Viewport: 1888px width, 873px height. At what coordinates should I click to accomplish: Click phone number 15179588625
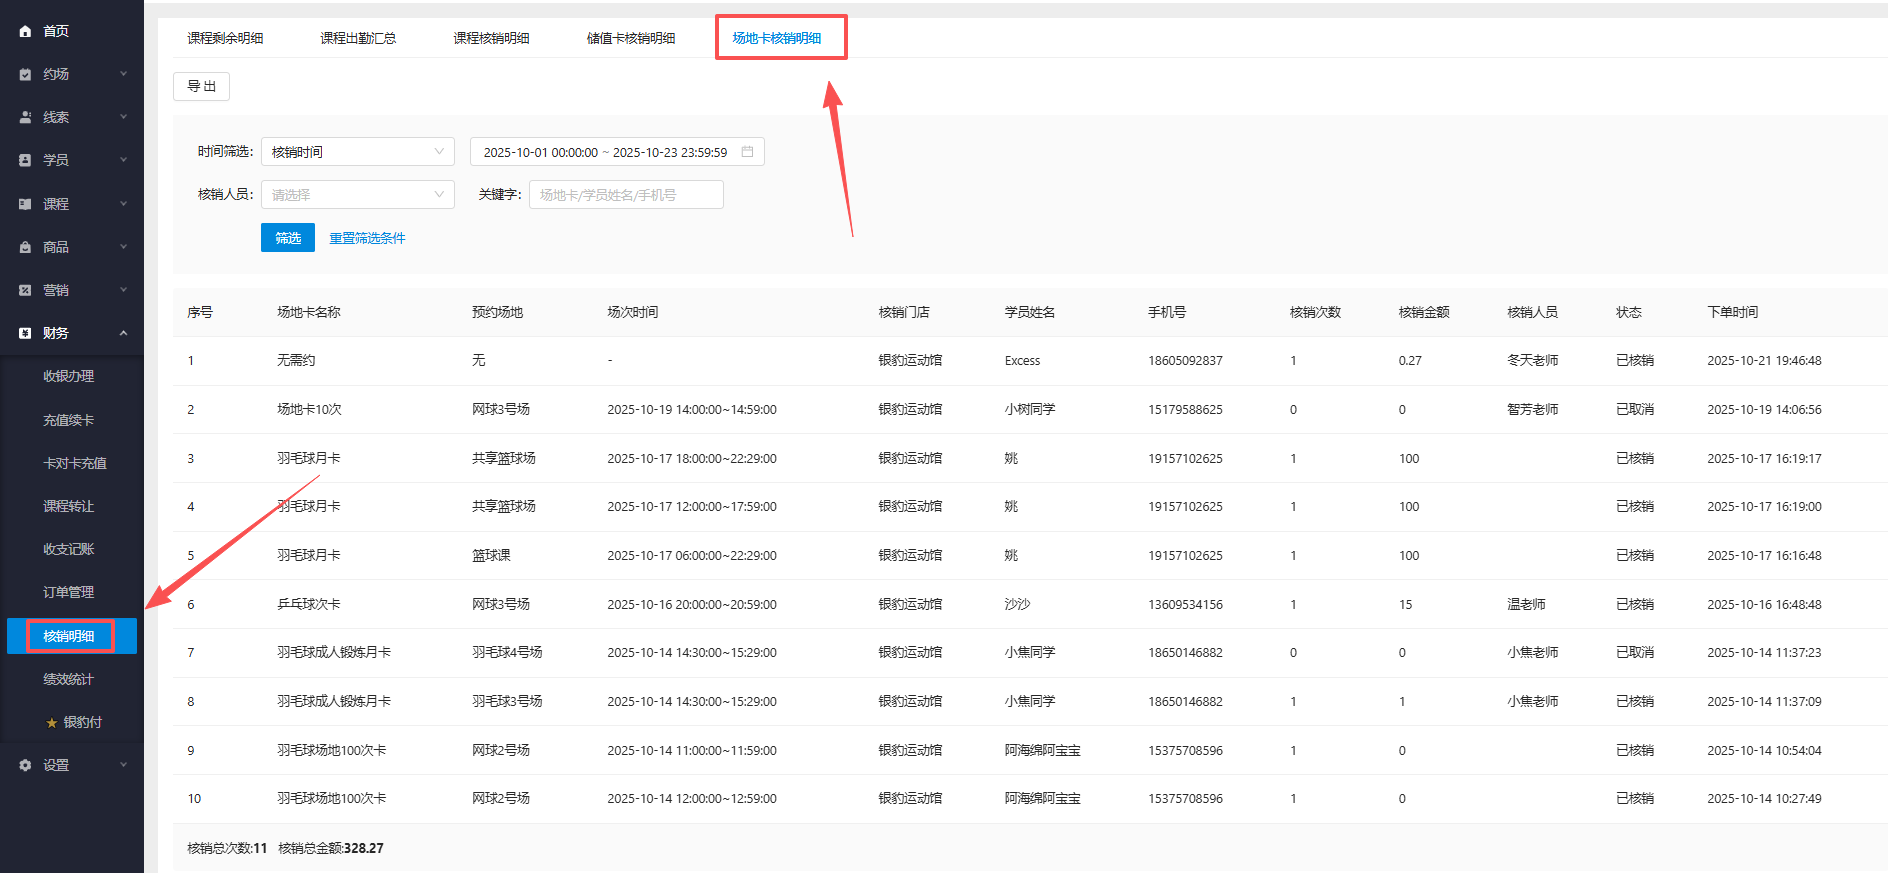[1185, 409]
